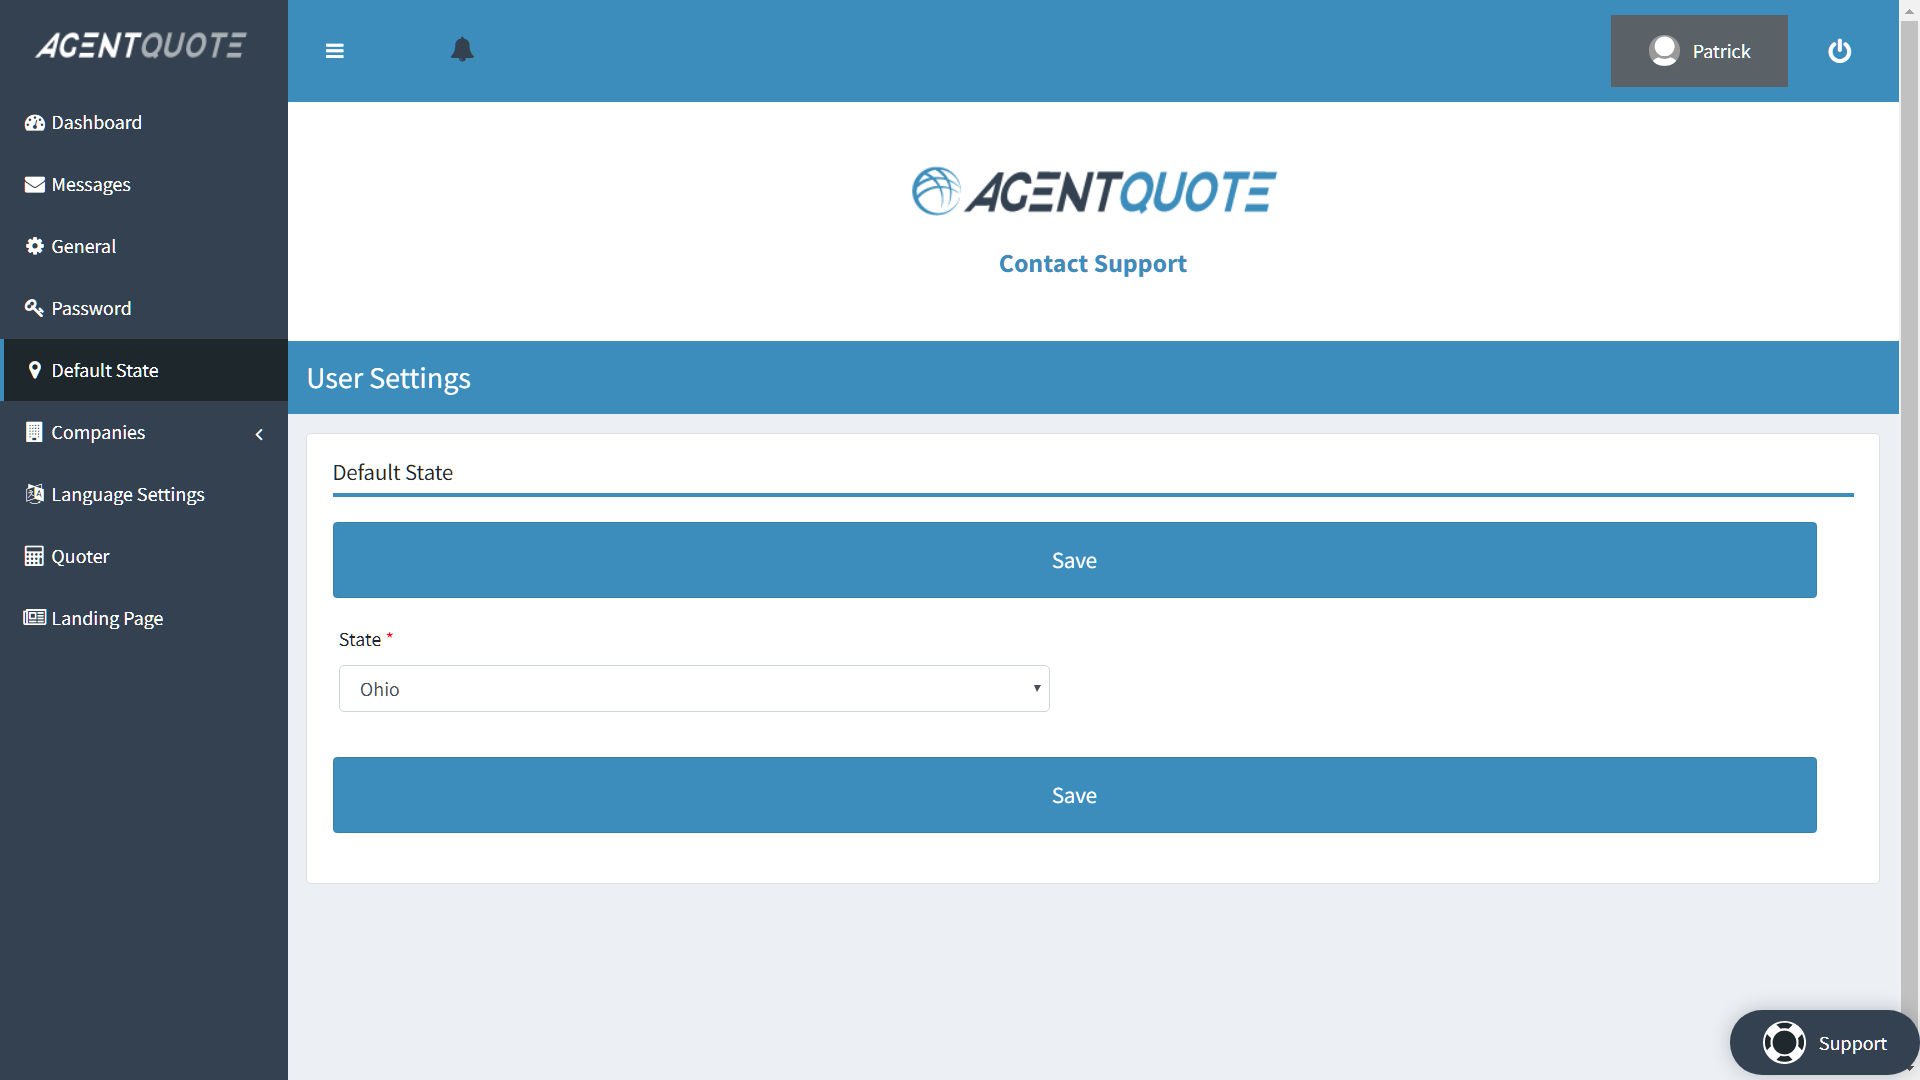Open the notifications bell
The width and height of the screenshot is (1920, 1080).
[462, 50]
